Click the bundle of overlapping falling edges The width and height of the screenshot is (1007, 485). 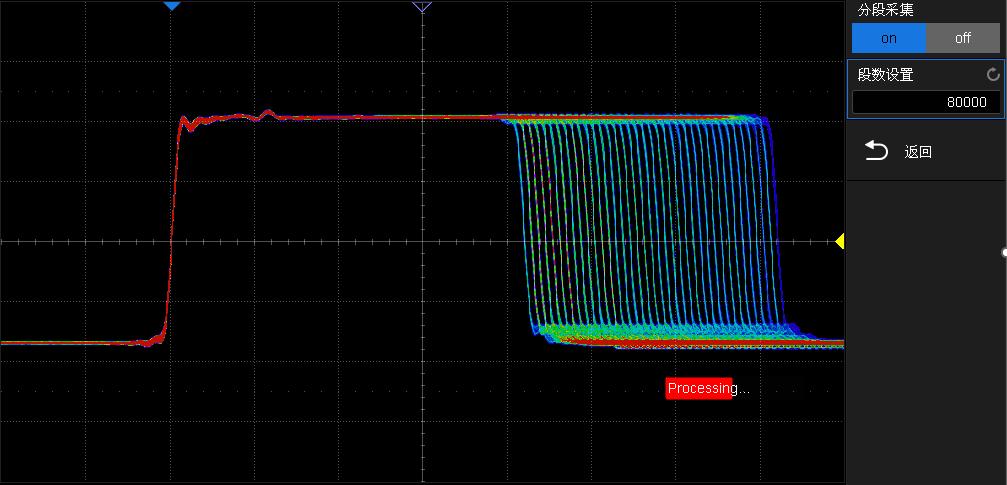pos(650,230)
